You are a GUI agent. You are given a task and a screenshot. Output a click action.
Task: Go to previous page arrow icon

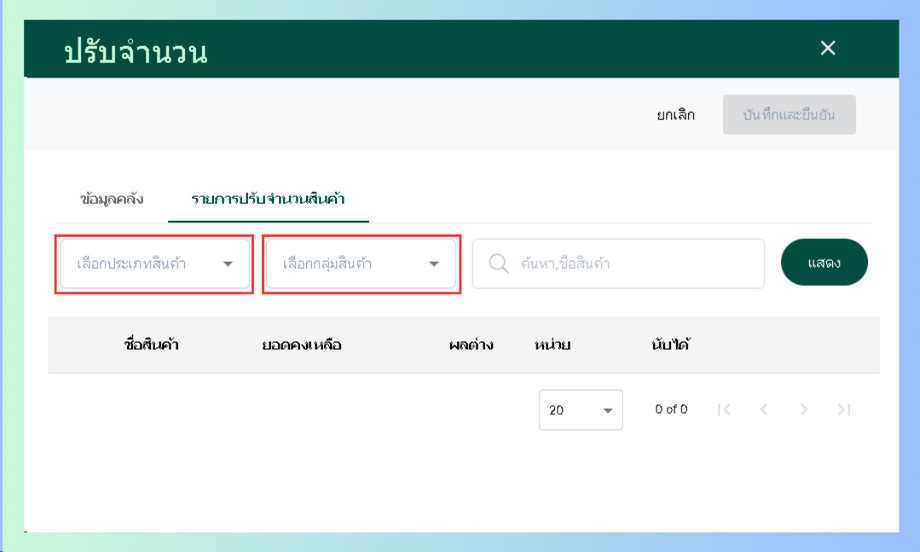764,409
